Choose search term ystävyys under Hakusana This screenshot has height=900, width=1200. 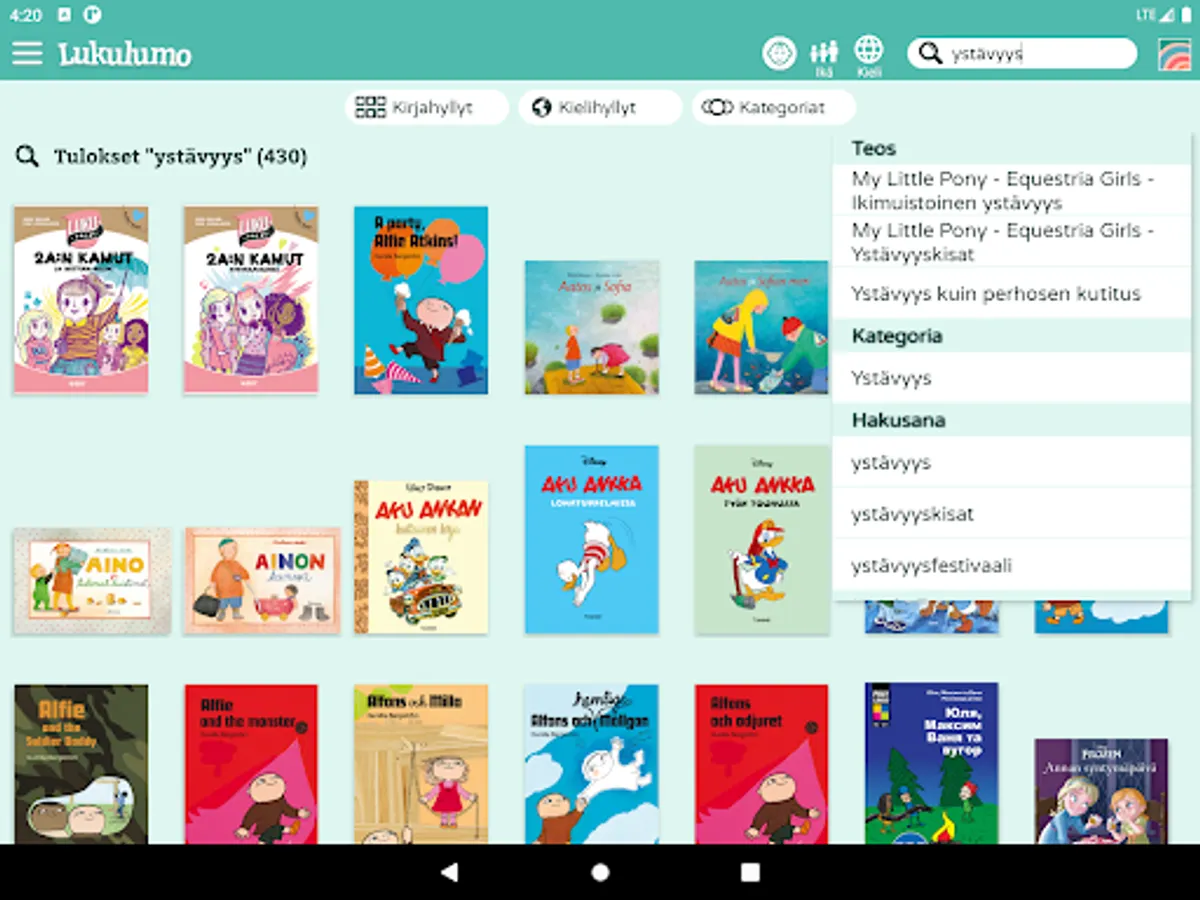(1012, 462)
